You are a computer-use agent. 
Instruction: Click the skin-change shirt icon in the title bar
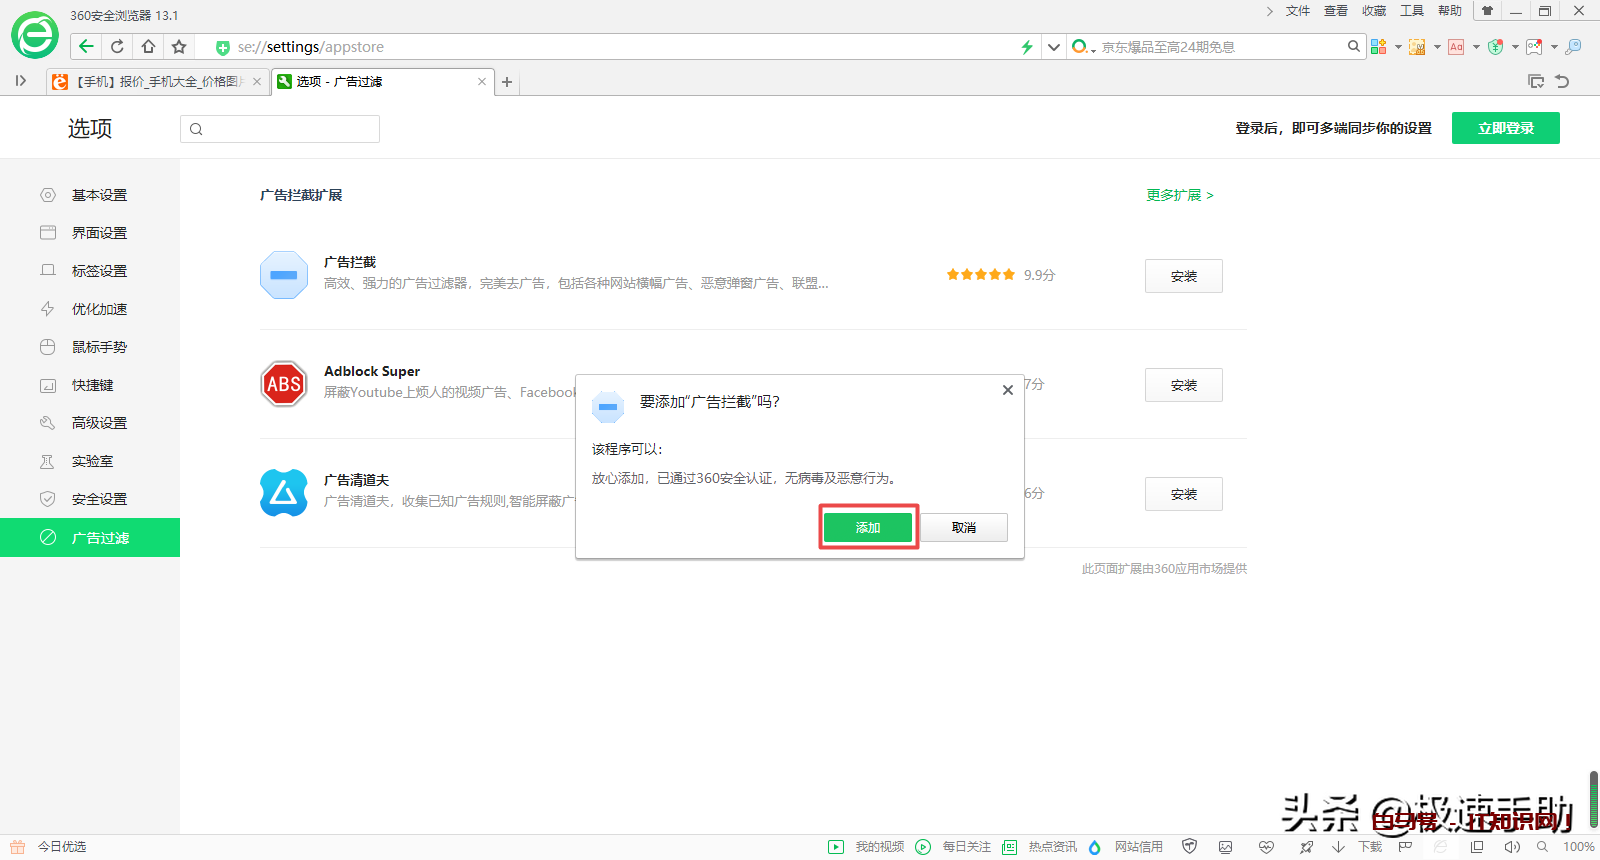click(x=1487, y=11)
